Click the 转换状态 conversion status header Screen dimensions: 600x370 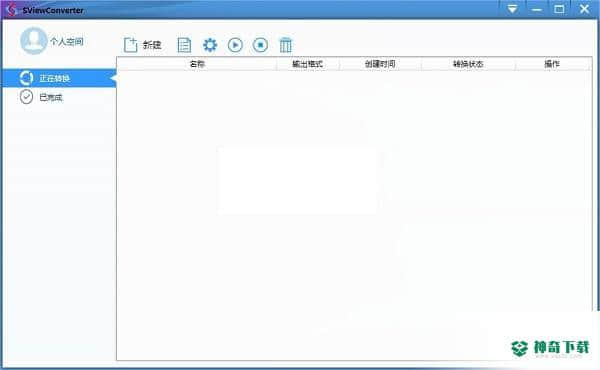pos(468,64)
